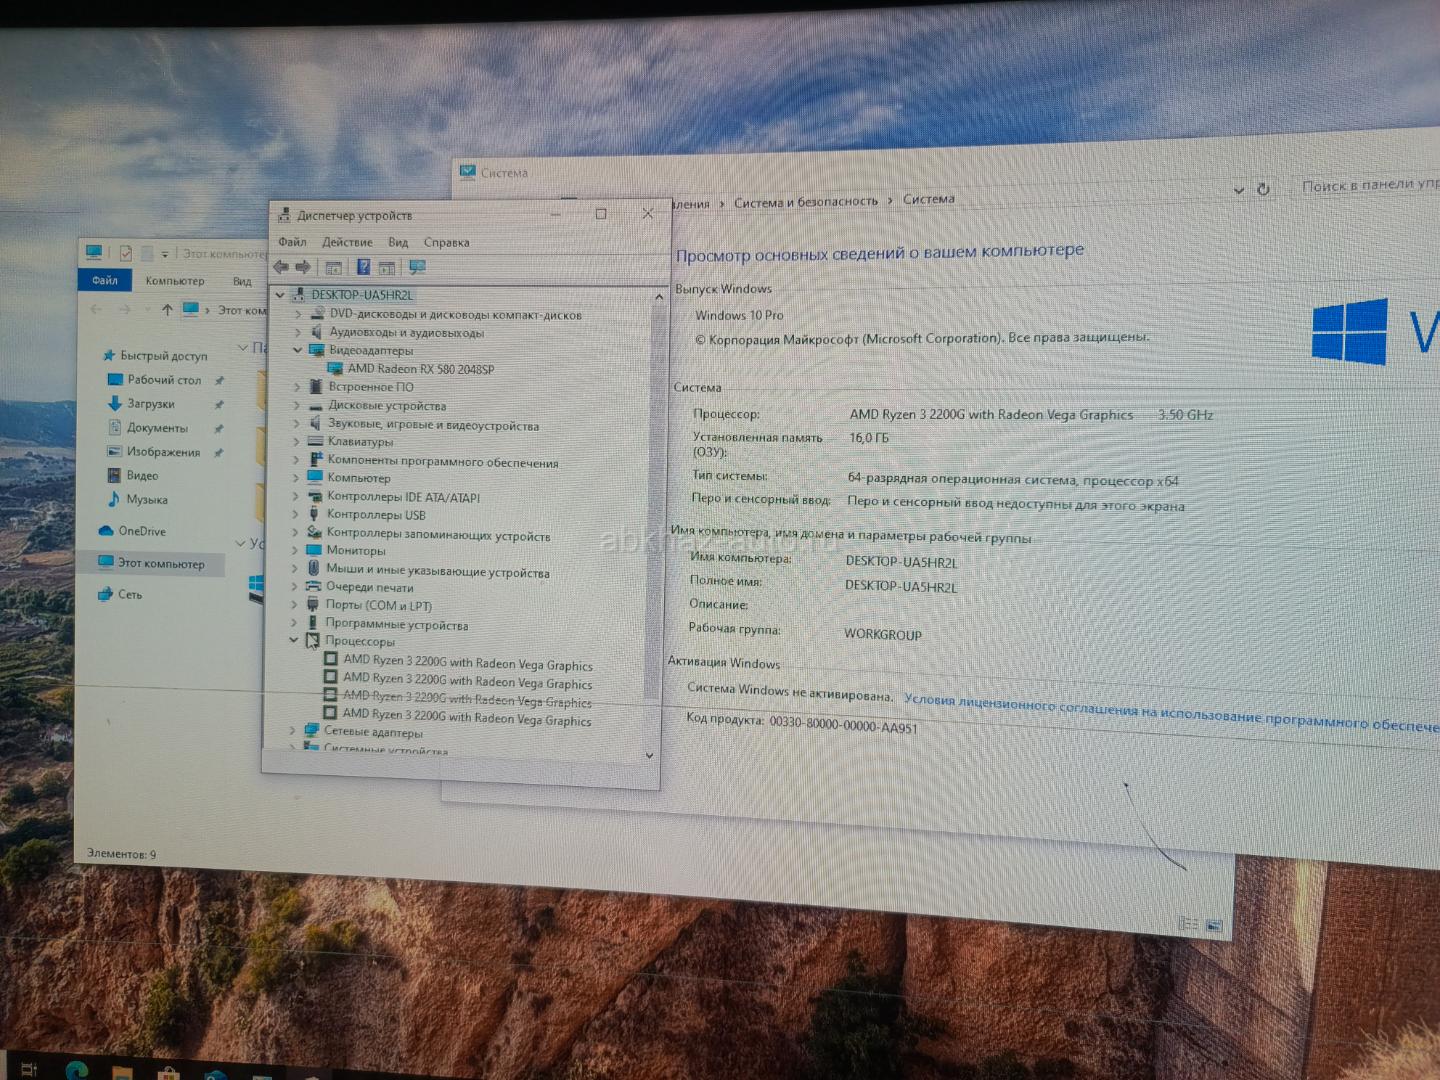Viewport: 1440px width, 1080px height.
Task: Open the Действие menu in Device Manager
Action: [x=346, y=242]
